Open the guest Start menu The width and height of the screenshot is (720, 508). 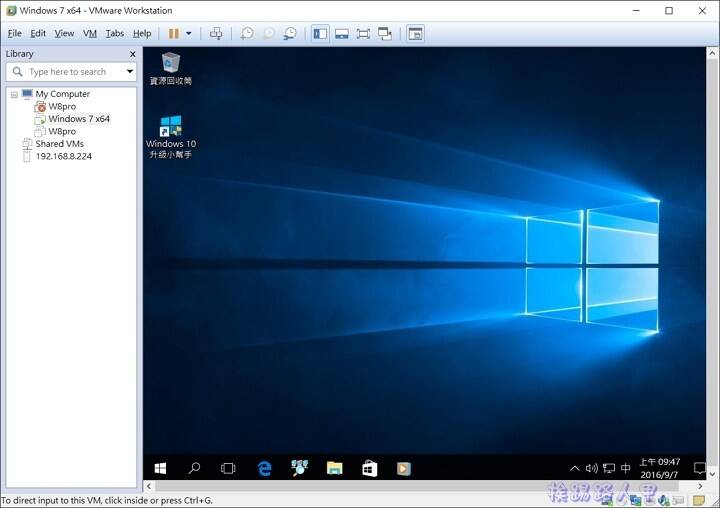[160, 468]
